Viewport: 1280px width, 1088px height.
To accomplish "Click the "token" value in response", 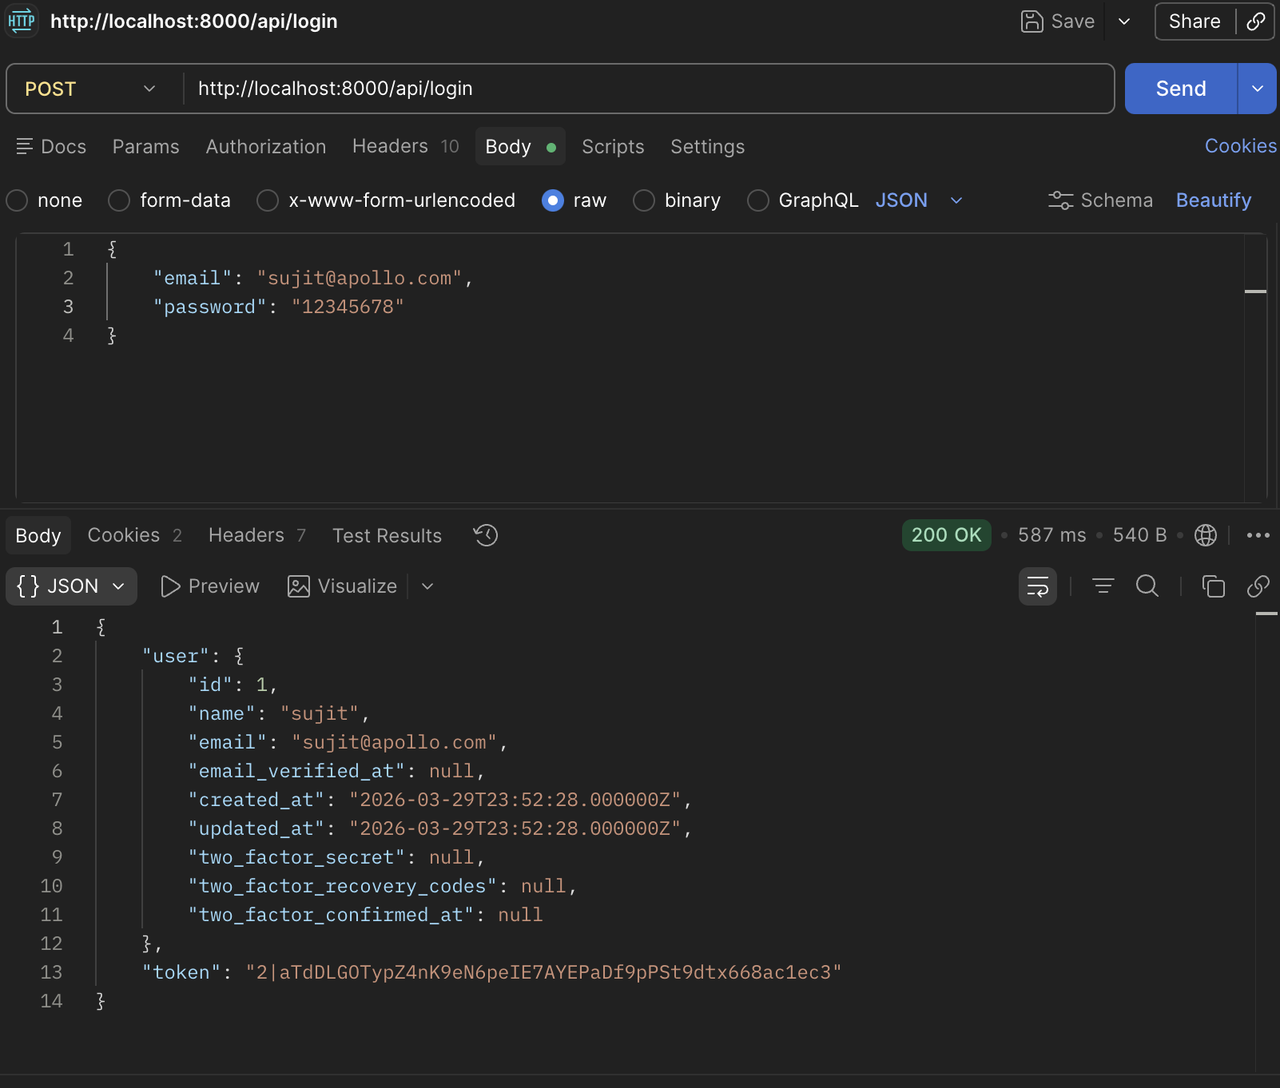I will coord(544,972).
